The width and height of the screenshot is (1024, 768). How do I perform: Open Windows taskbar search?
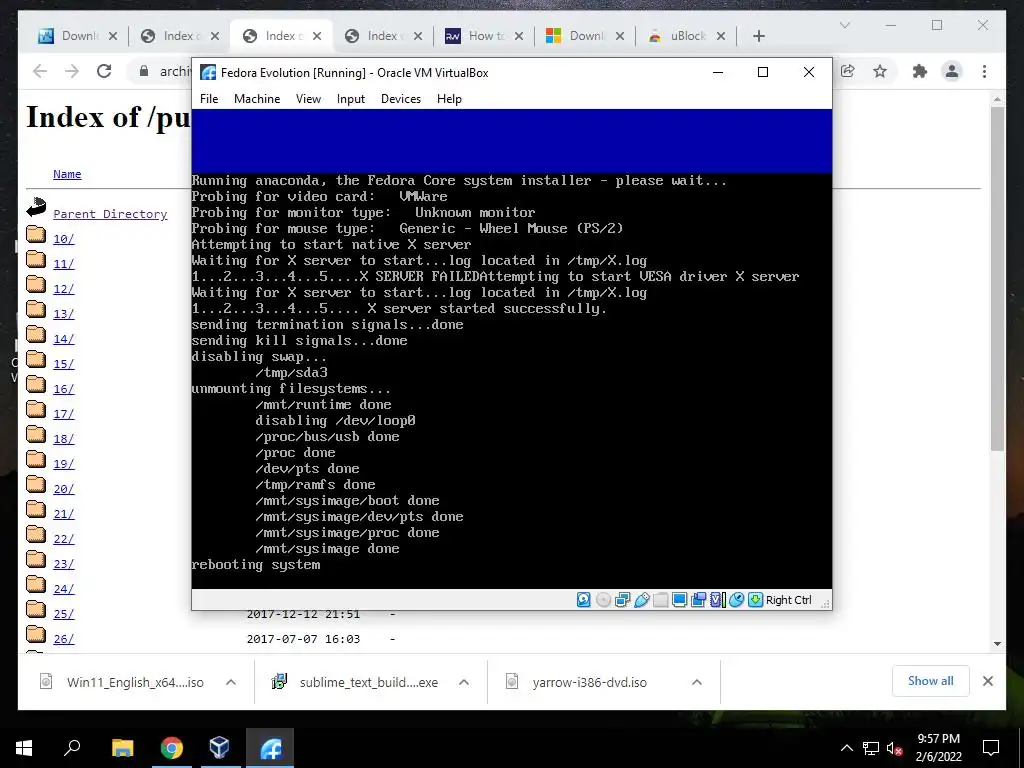coord(72,748)
